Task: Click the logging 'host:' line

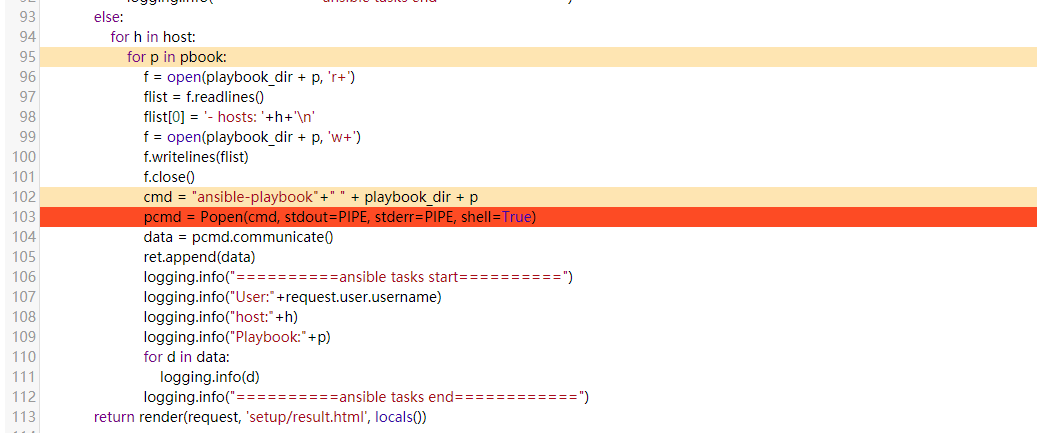Action: pos(221,317)
